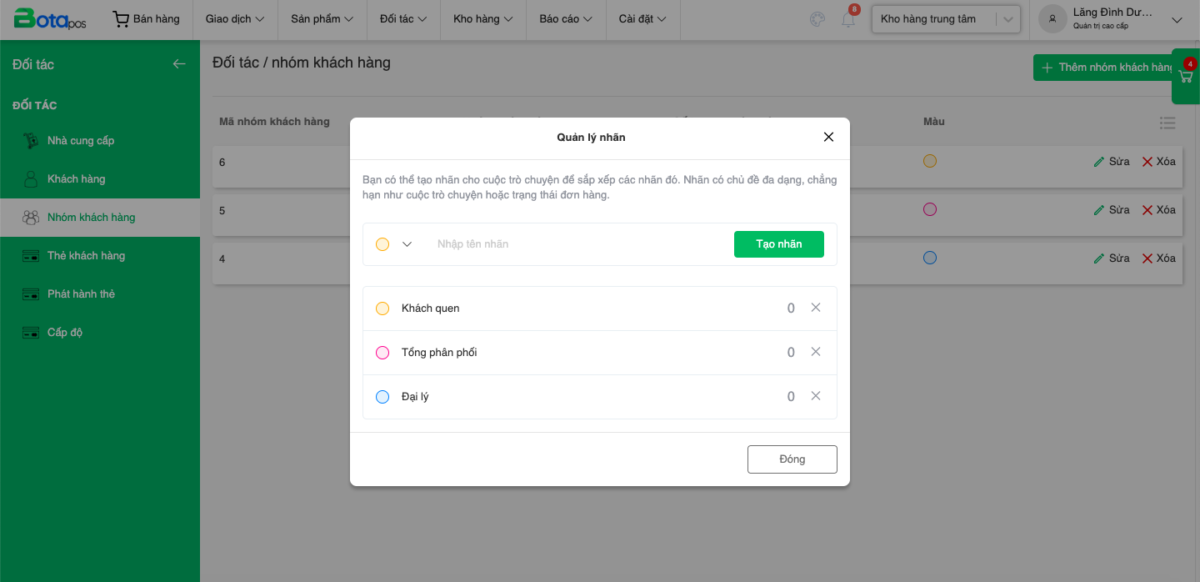This screenshot has height=582, width=1200.
Task: Click the notification bell icon
Action: click(849, 20)
